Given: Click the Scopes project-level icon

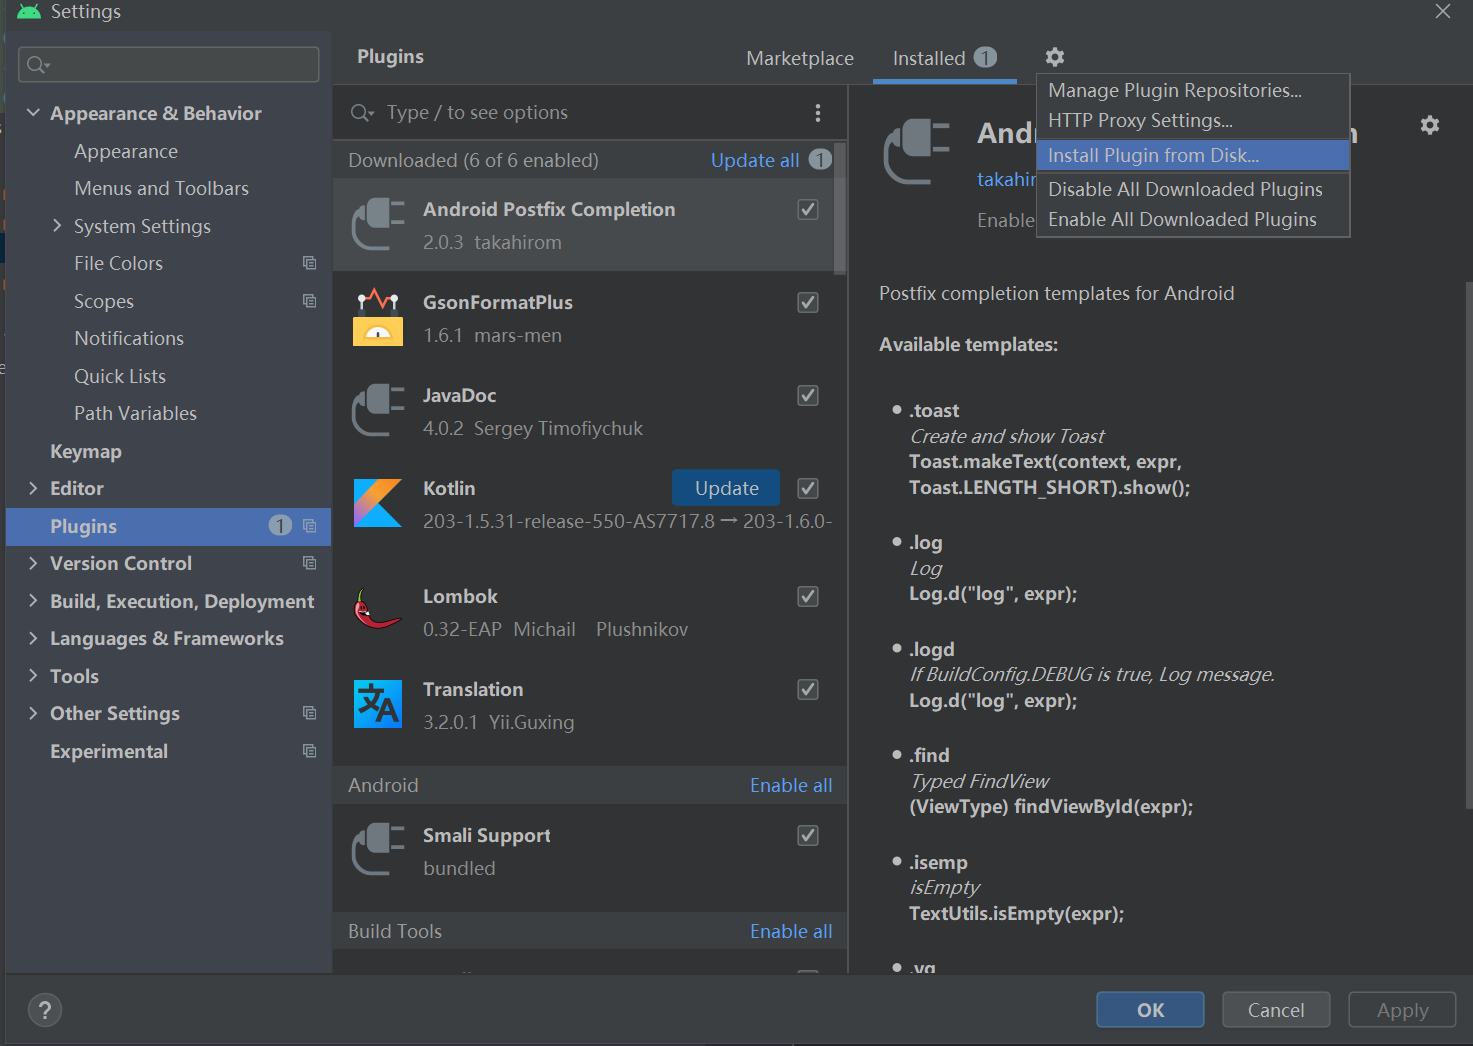Looking at the screenshot, I should click(x=310, y=301).
